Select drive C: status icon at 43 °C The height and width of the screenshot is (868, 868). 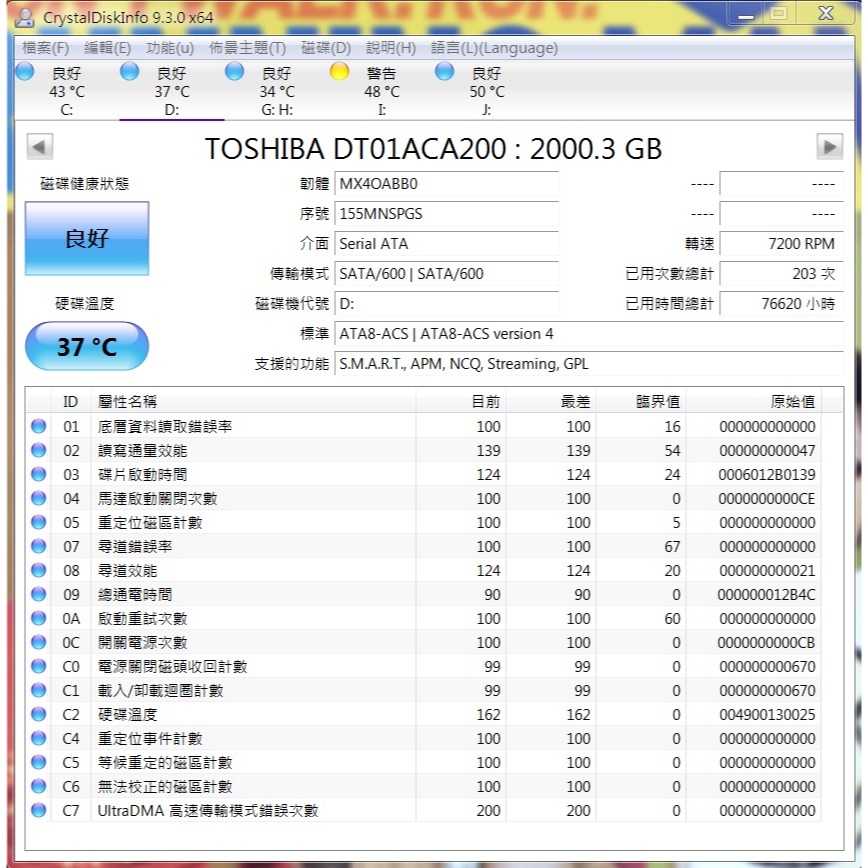pos(25,71)
